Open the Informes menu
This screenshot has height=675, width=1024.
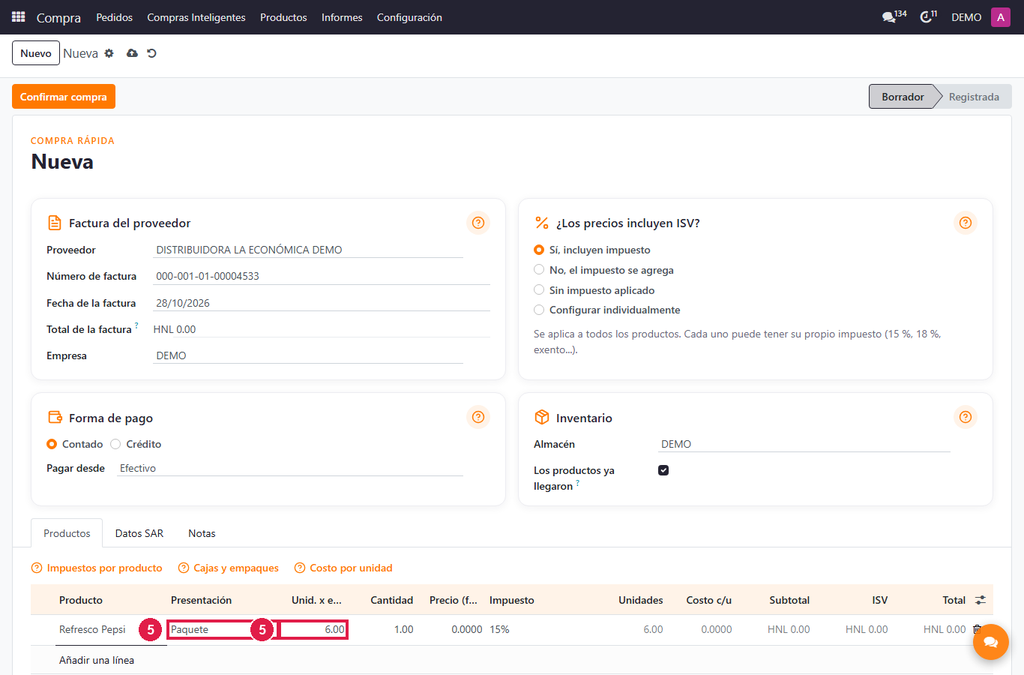click(342, 17)
